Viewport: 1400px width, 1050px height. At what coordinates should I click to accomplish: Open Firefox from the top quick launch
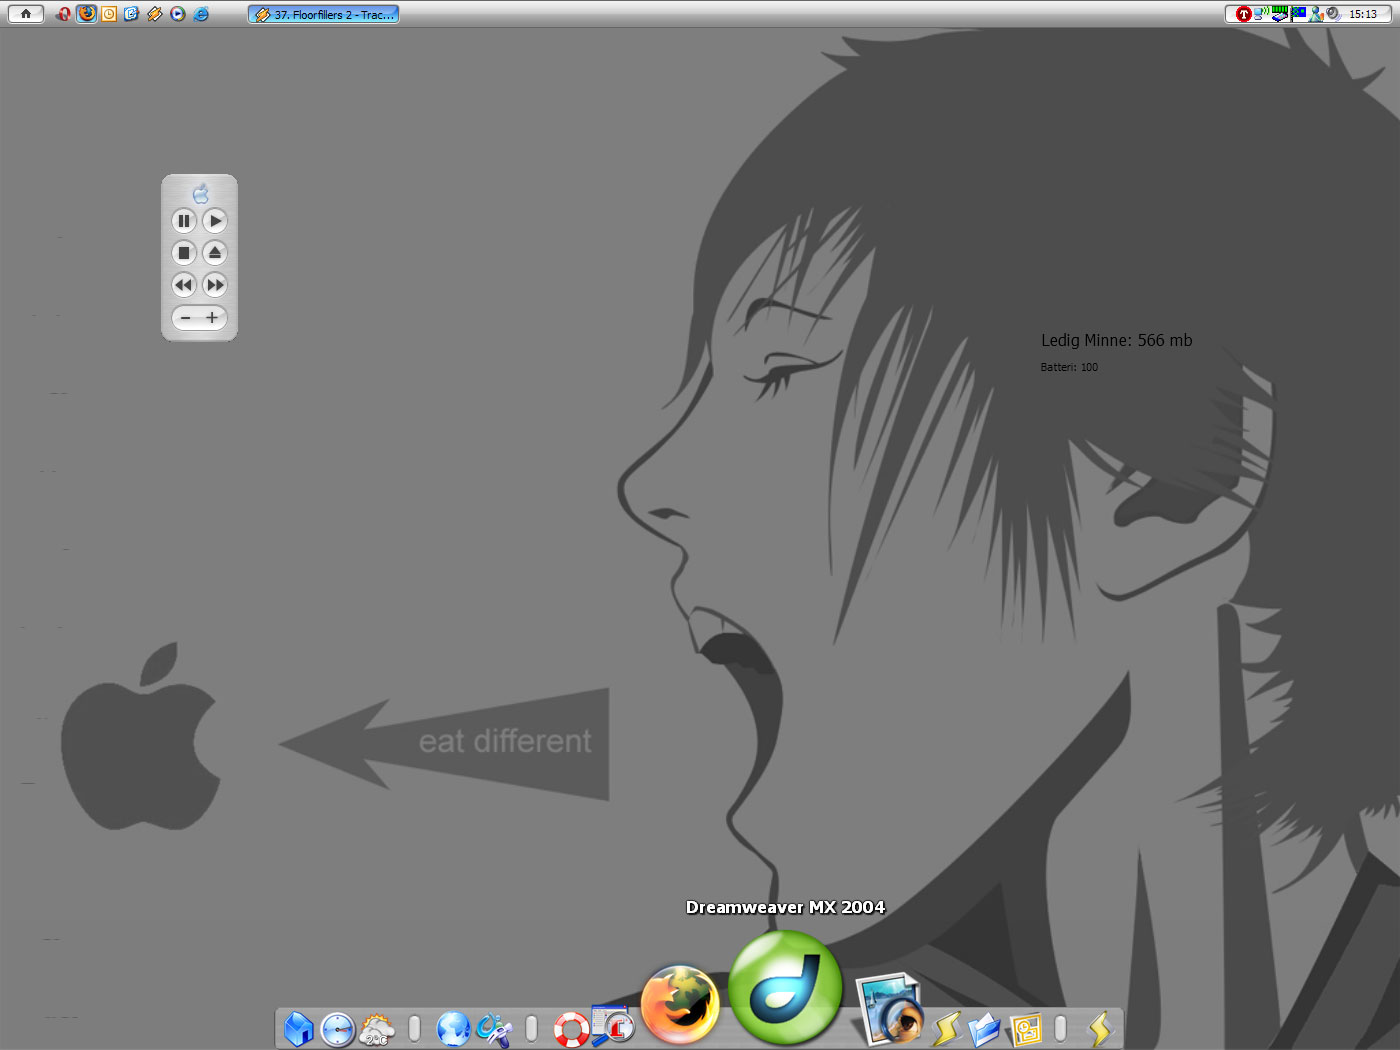pos(86,14)
